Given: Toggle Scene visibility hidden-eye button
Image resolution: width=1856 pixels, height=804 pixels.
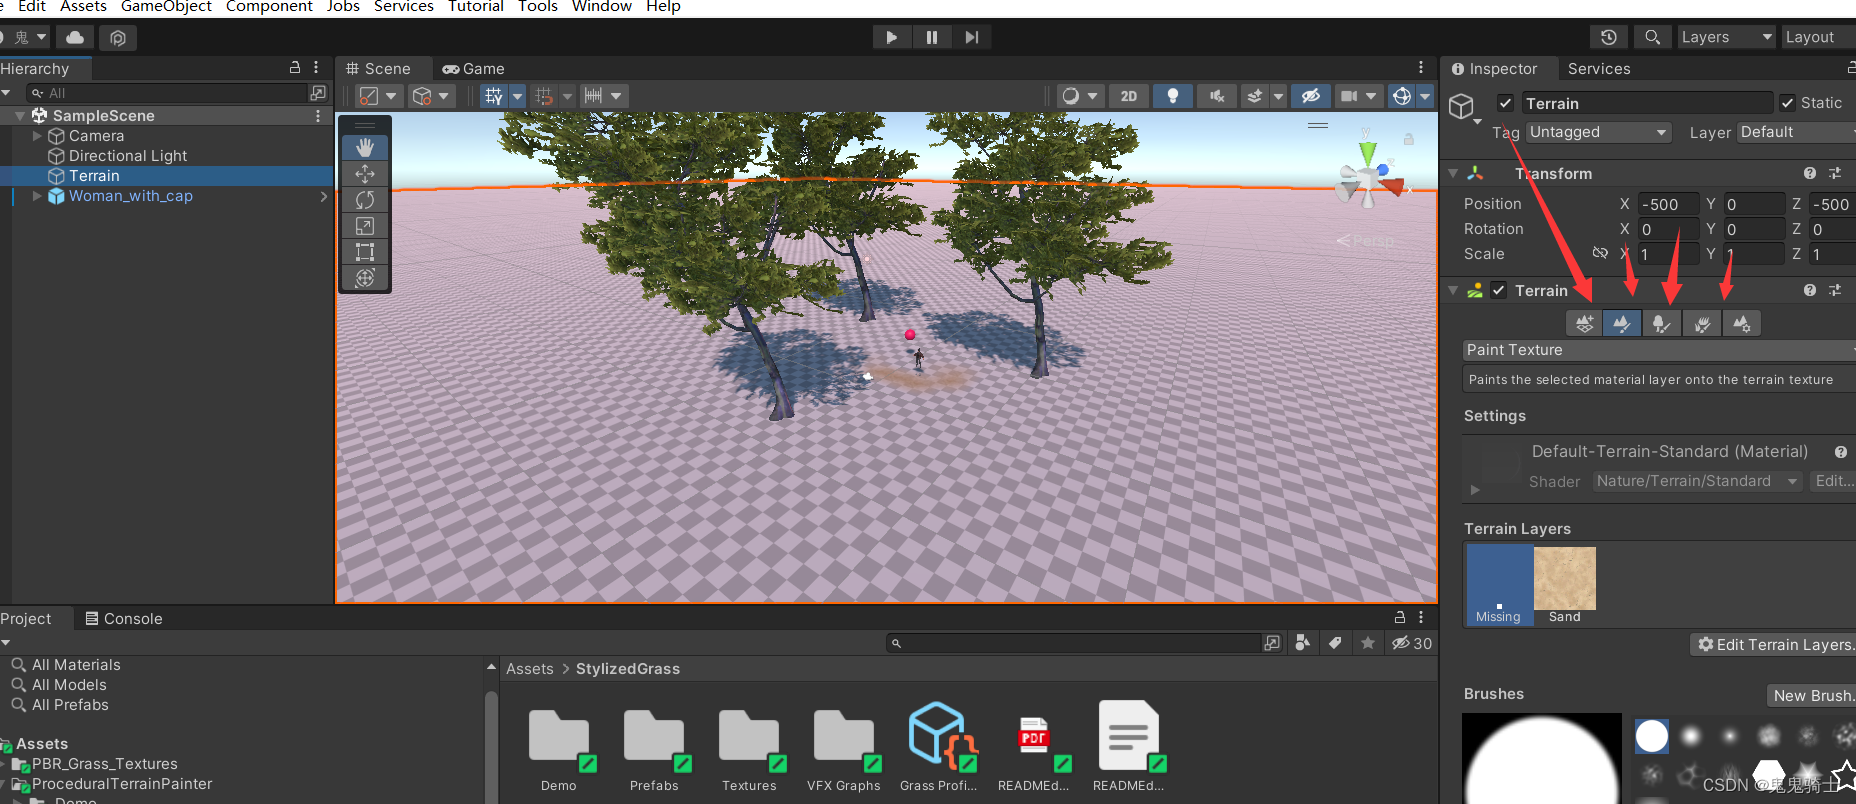Looking at the screenshot, I should click(x=1310, y=96).
